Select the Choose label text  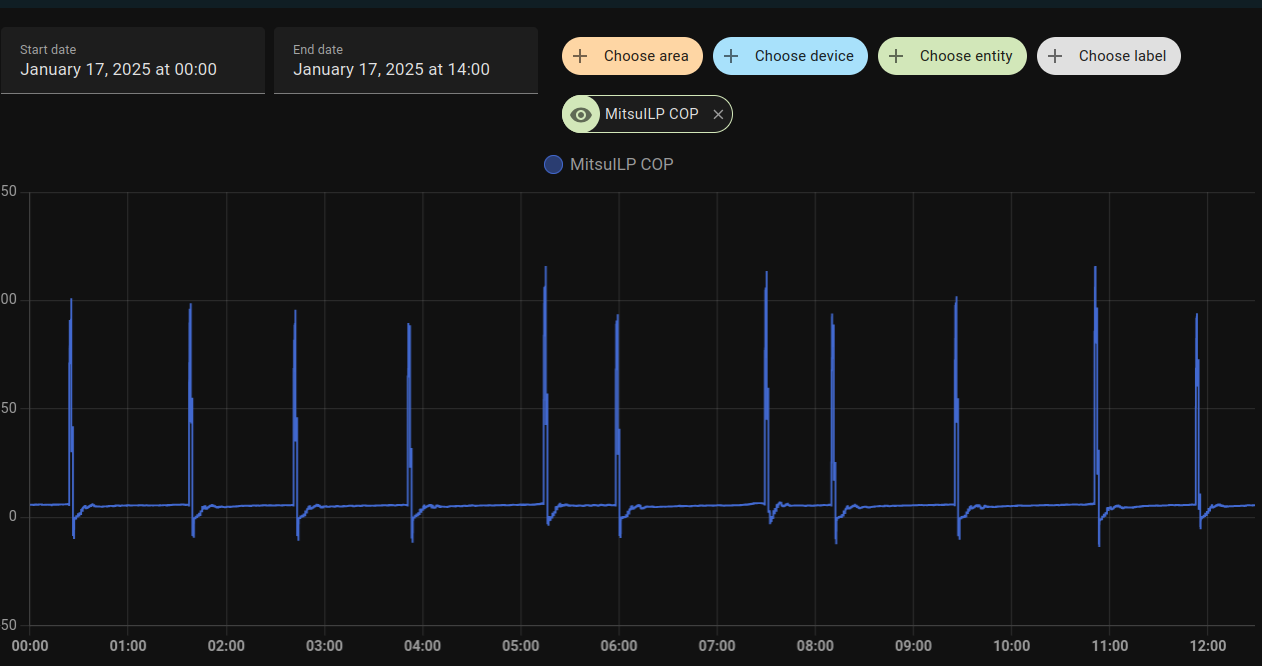tap(1122, 56)
